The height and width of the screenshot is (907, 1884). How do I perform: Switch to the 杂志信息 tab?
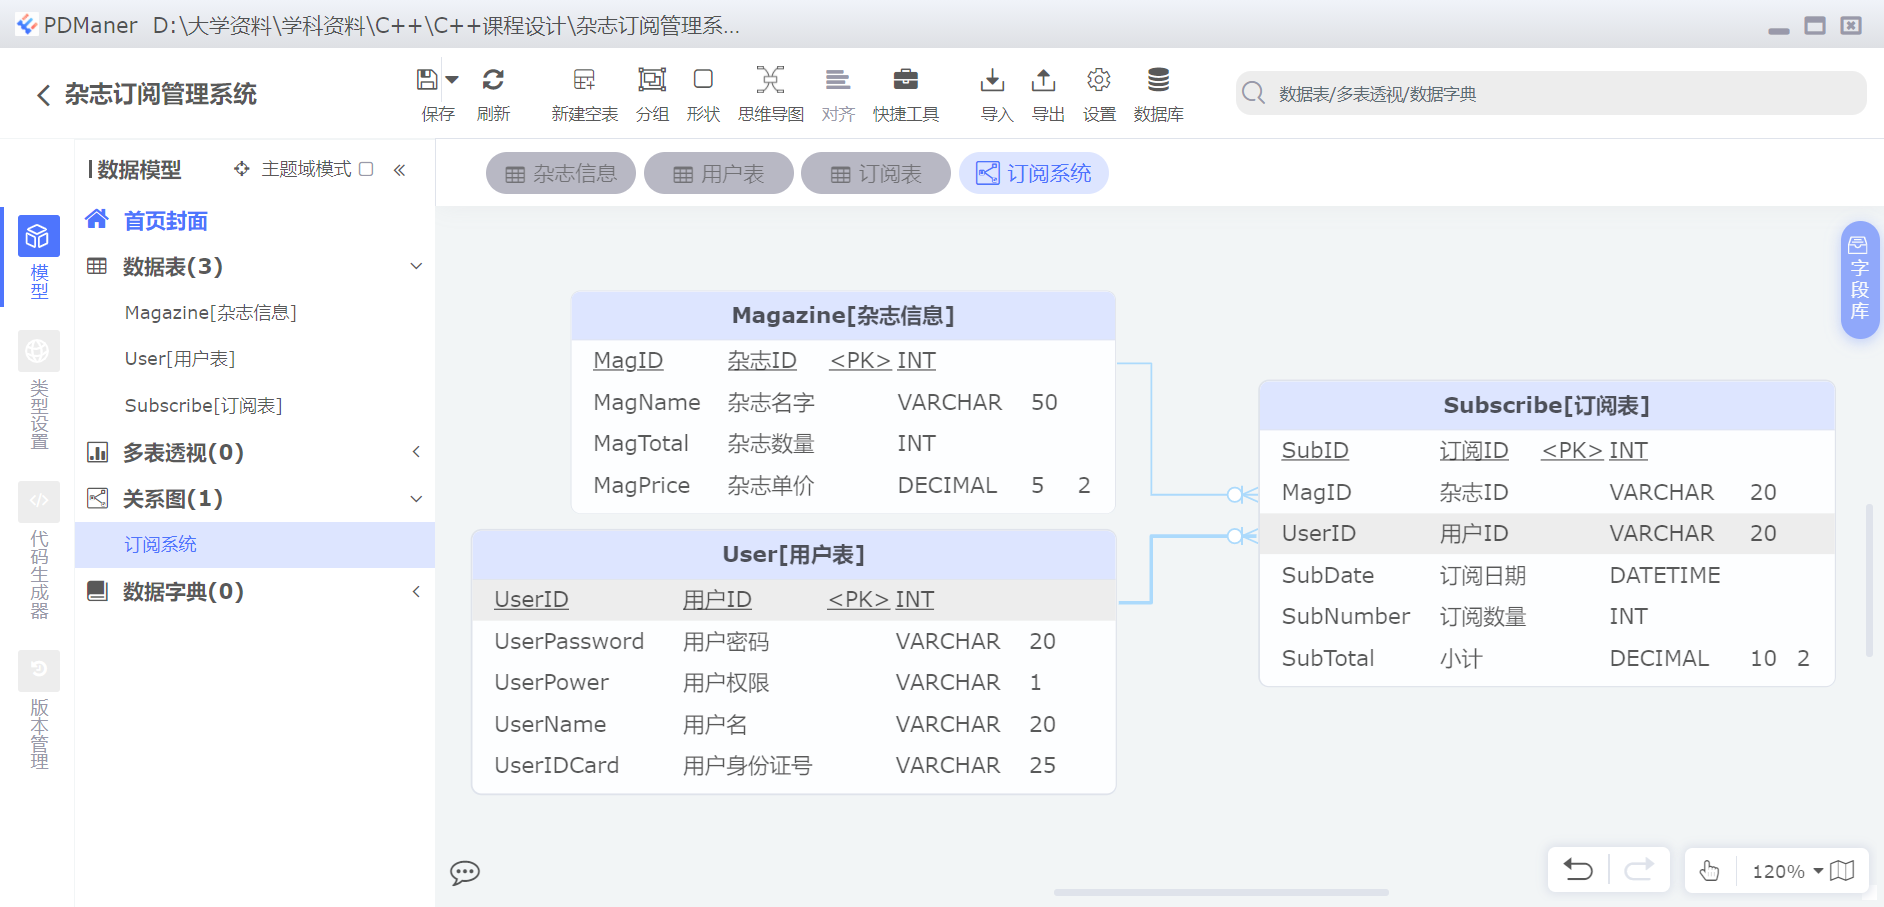560,172
